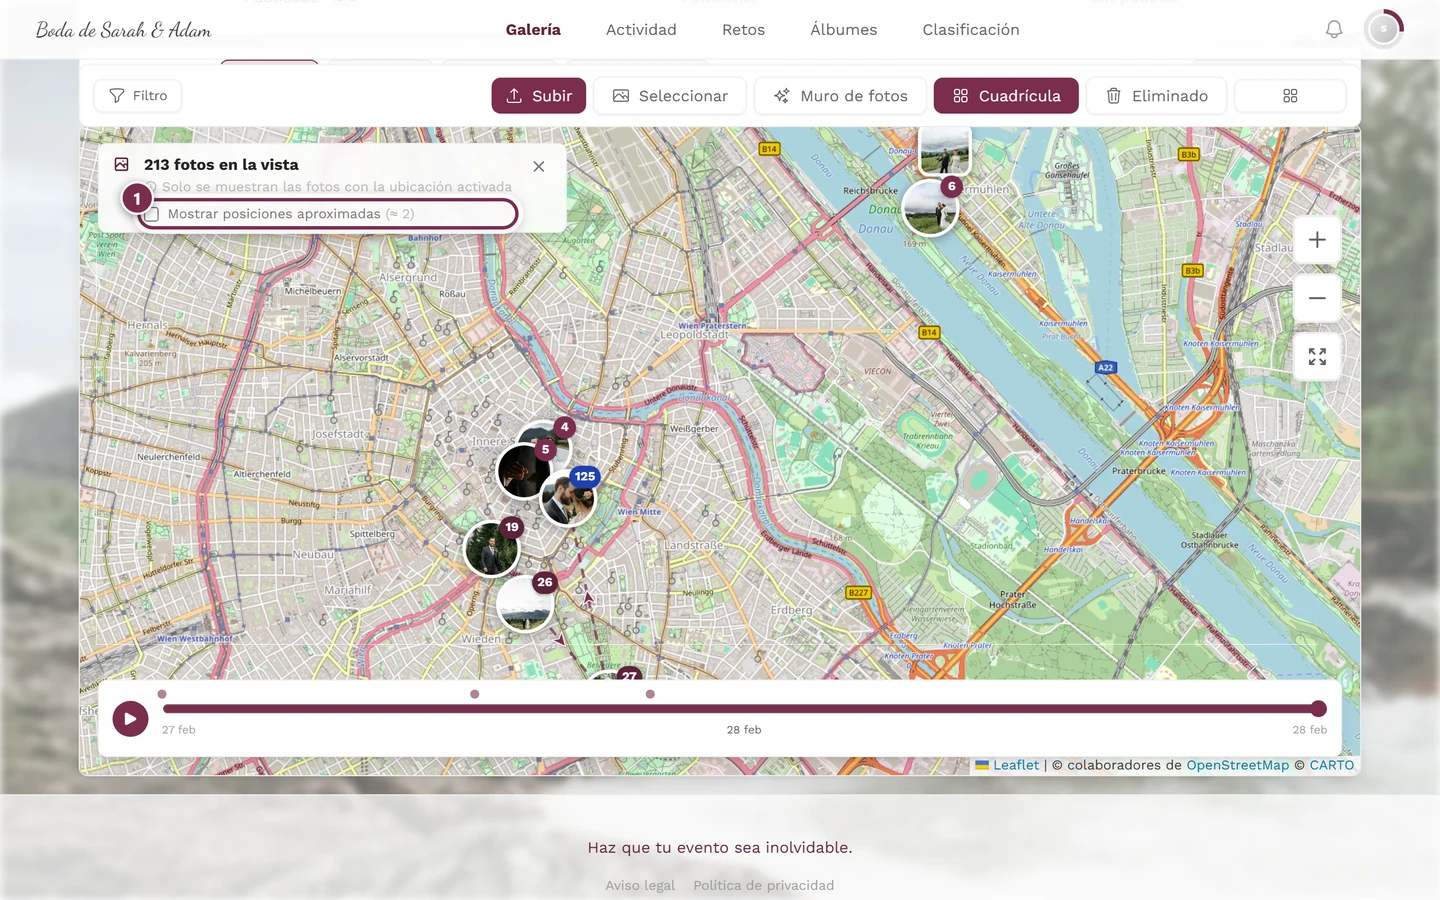Open the OpenStreetMap link
This screenshot has width=1440, height=900.
pos(1238,765)
